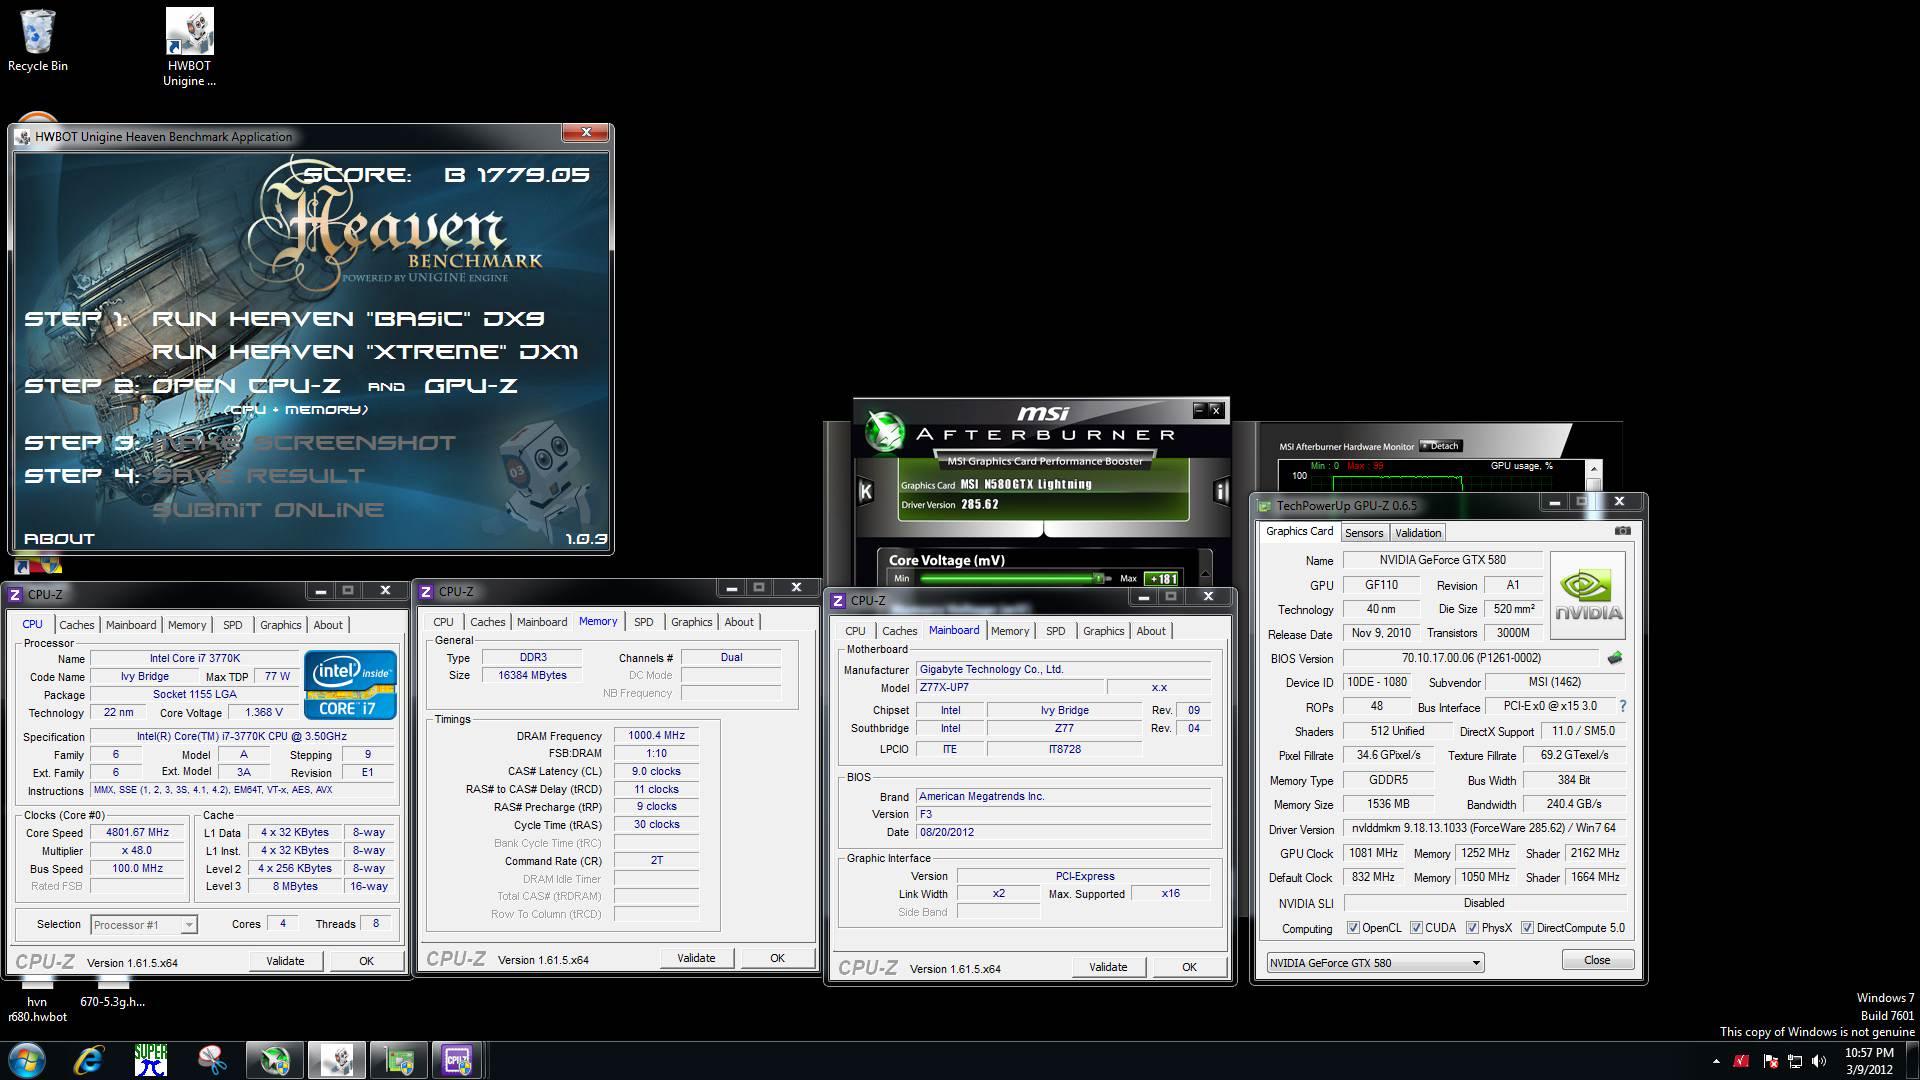
Task: Open the HWBOT Unigine desktop shortcut
Action: (189, 47)
